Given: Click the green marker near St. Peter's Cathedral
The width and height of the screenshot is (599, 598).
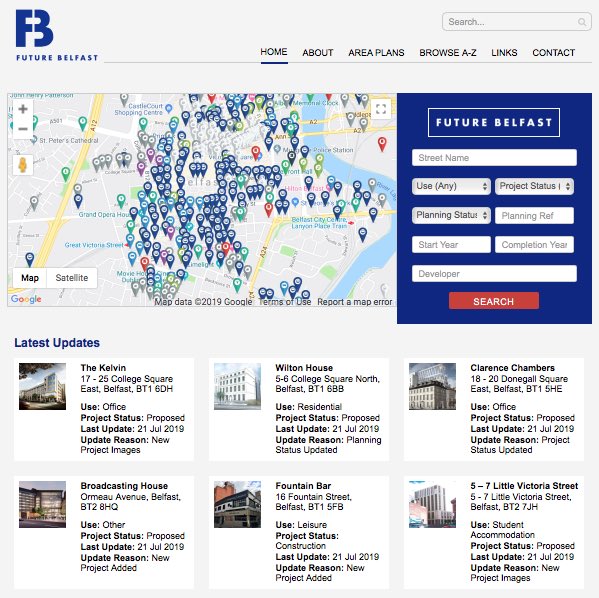Looking at the screenshot, I should click(x=83, y=123).
